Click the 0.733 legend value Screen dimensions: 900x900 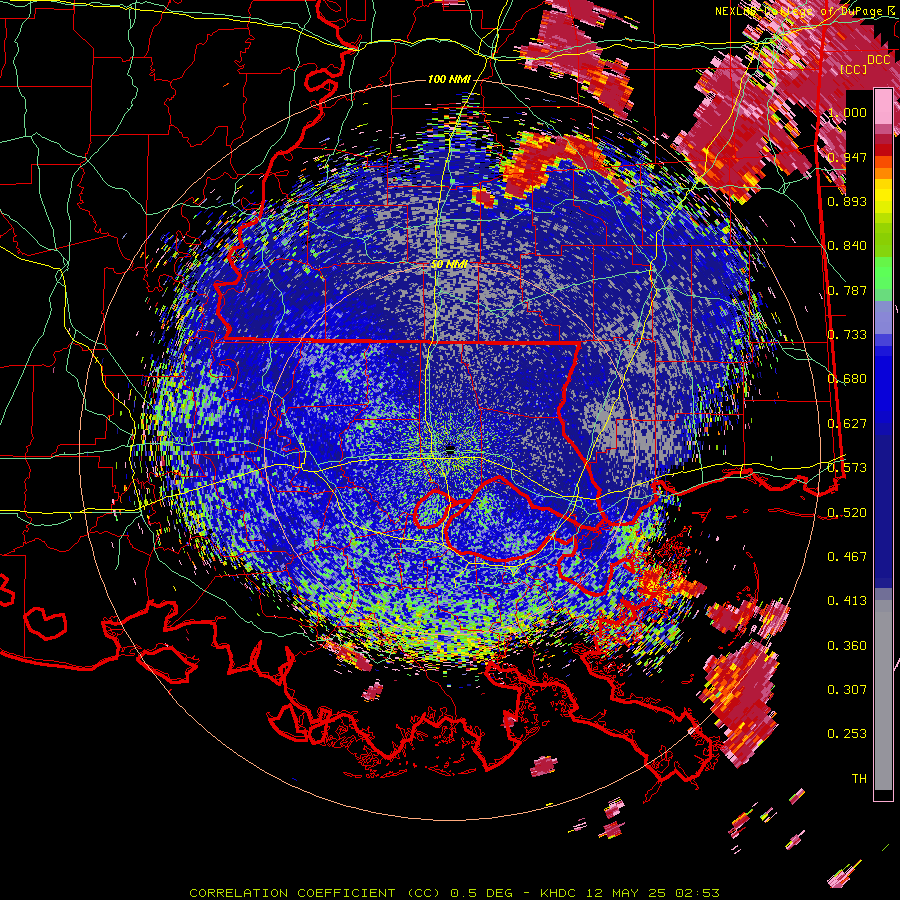point(847,335)
